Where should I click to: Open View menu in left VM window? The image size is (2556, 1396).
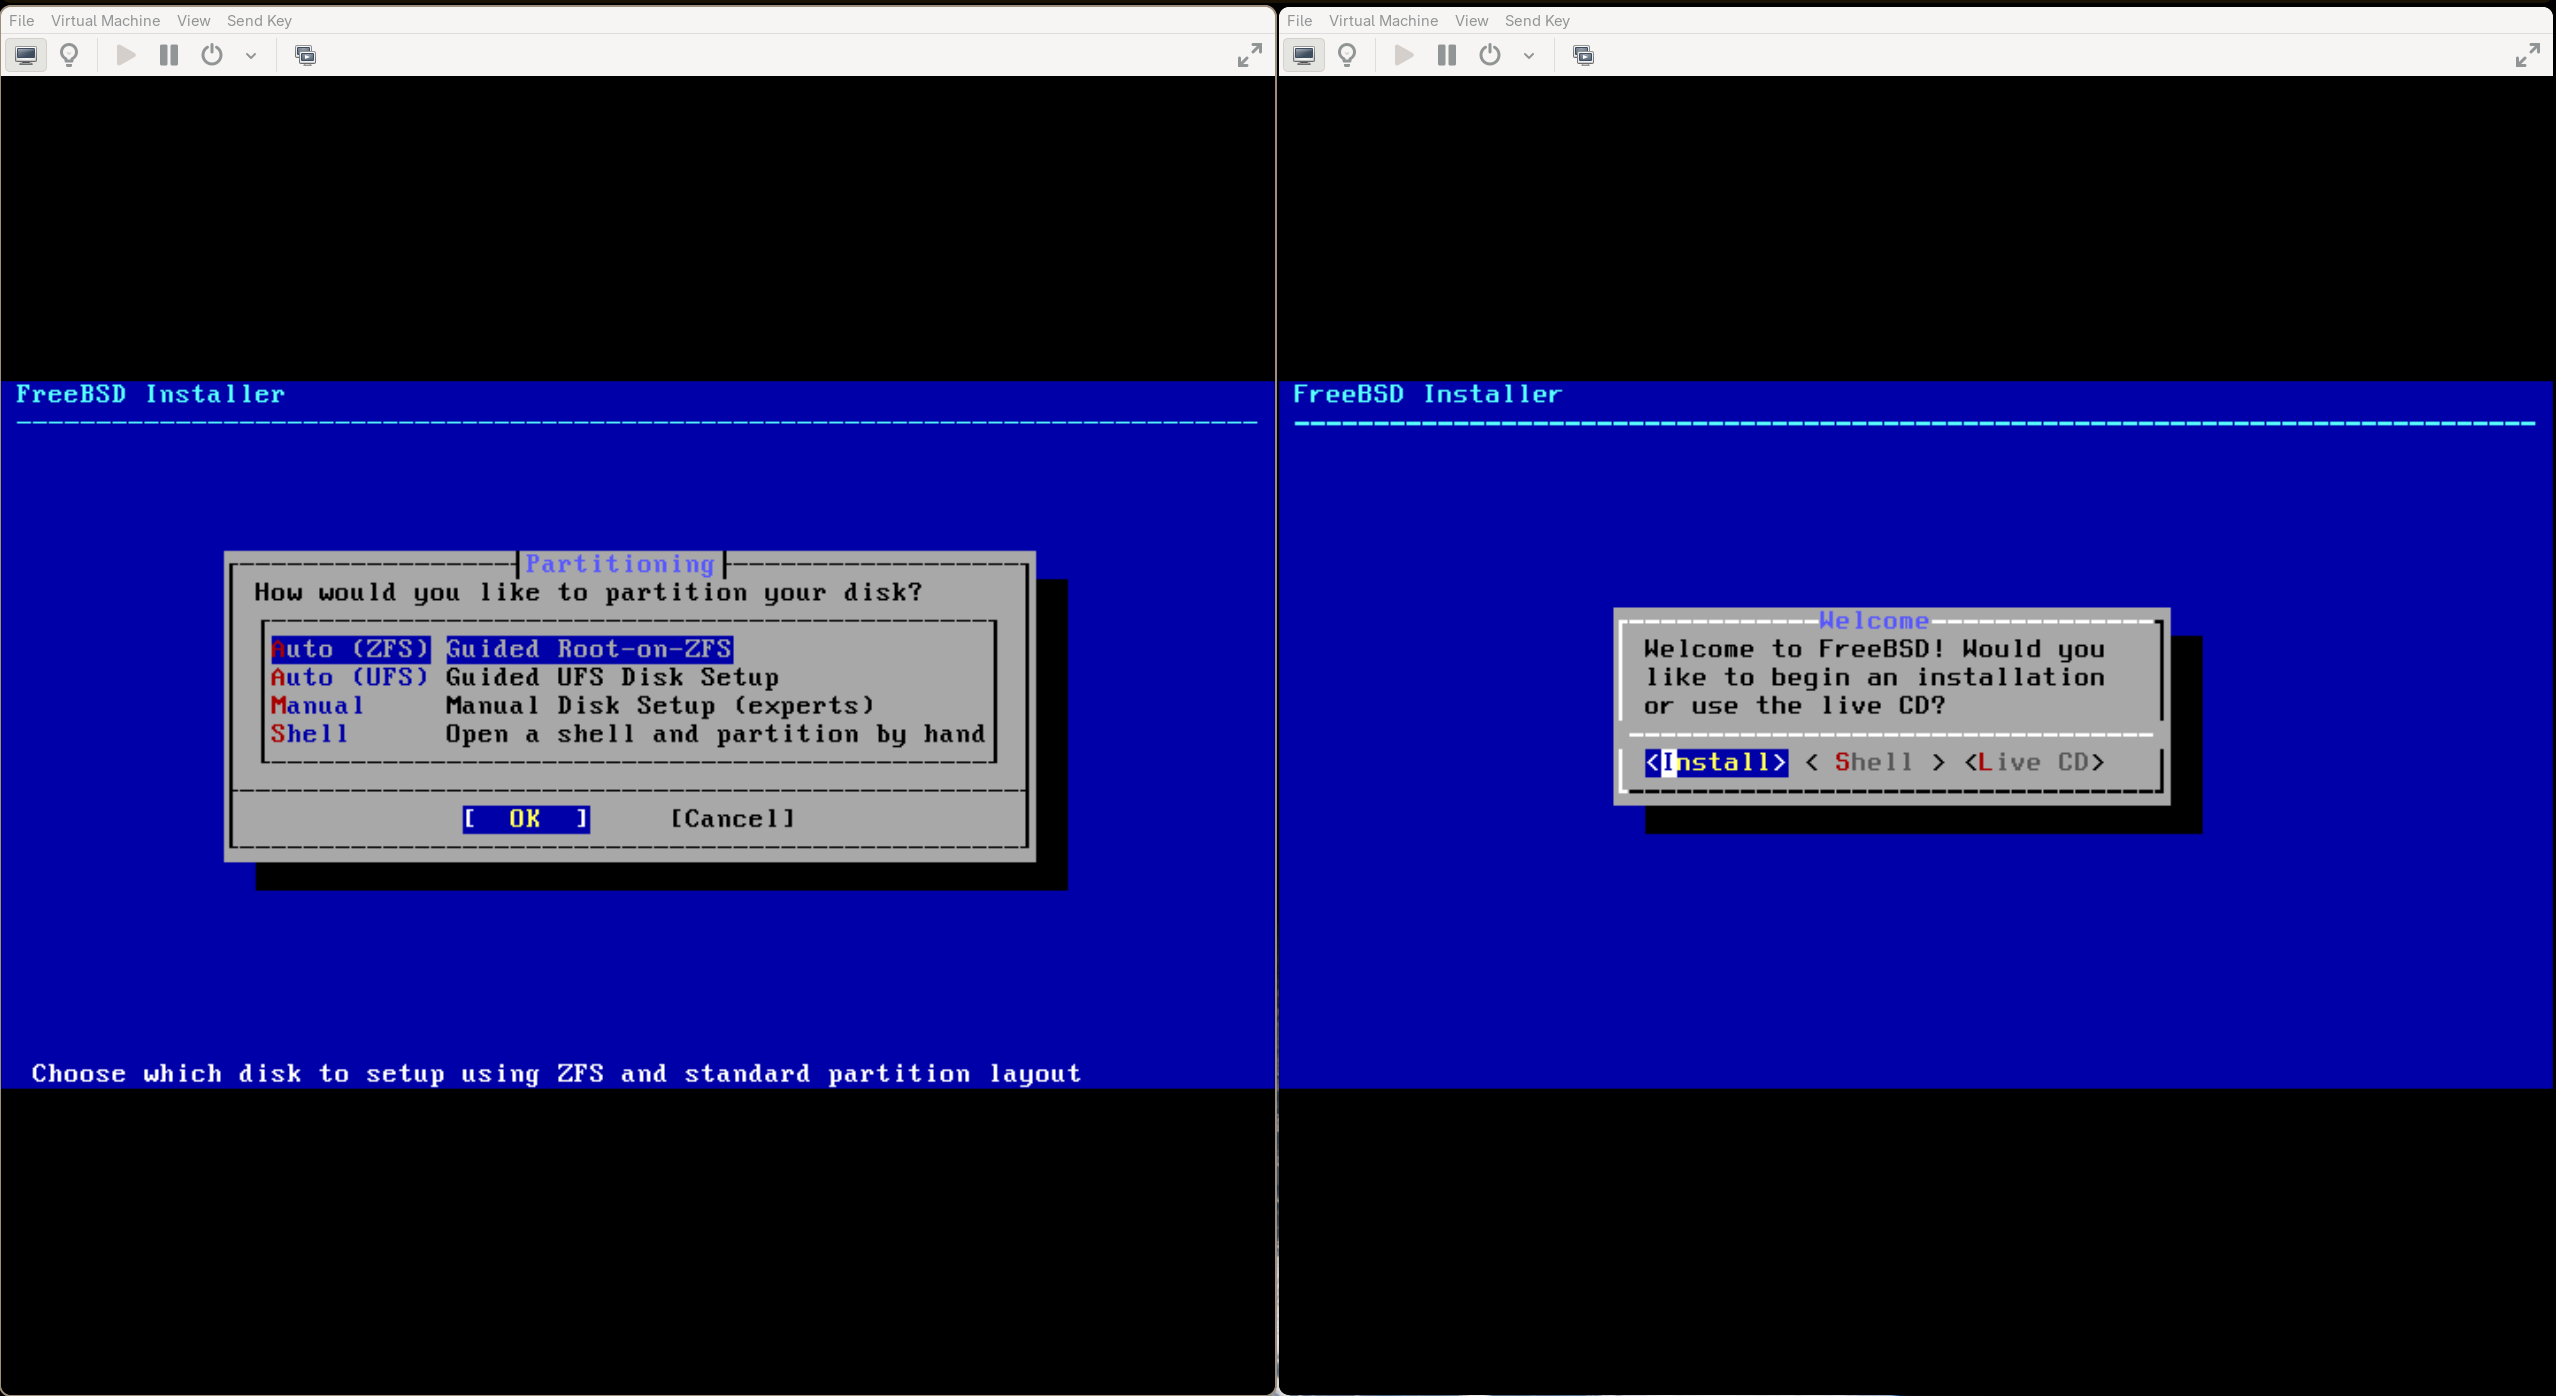pyautogui.click(x=193, y=20)
